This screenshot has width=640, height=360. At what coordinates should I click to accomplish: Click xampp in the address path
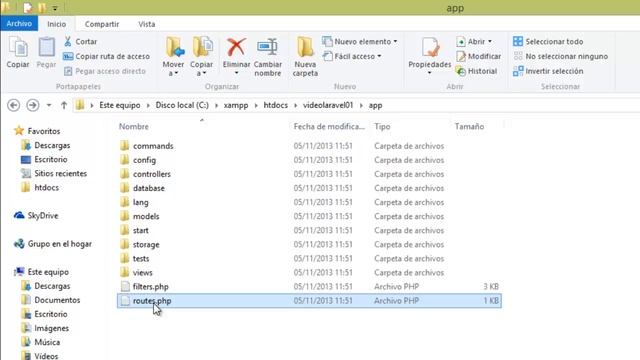coord(236,105)
